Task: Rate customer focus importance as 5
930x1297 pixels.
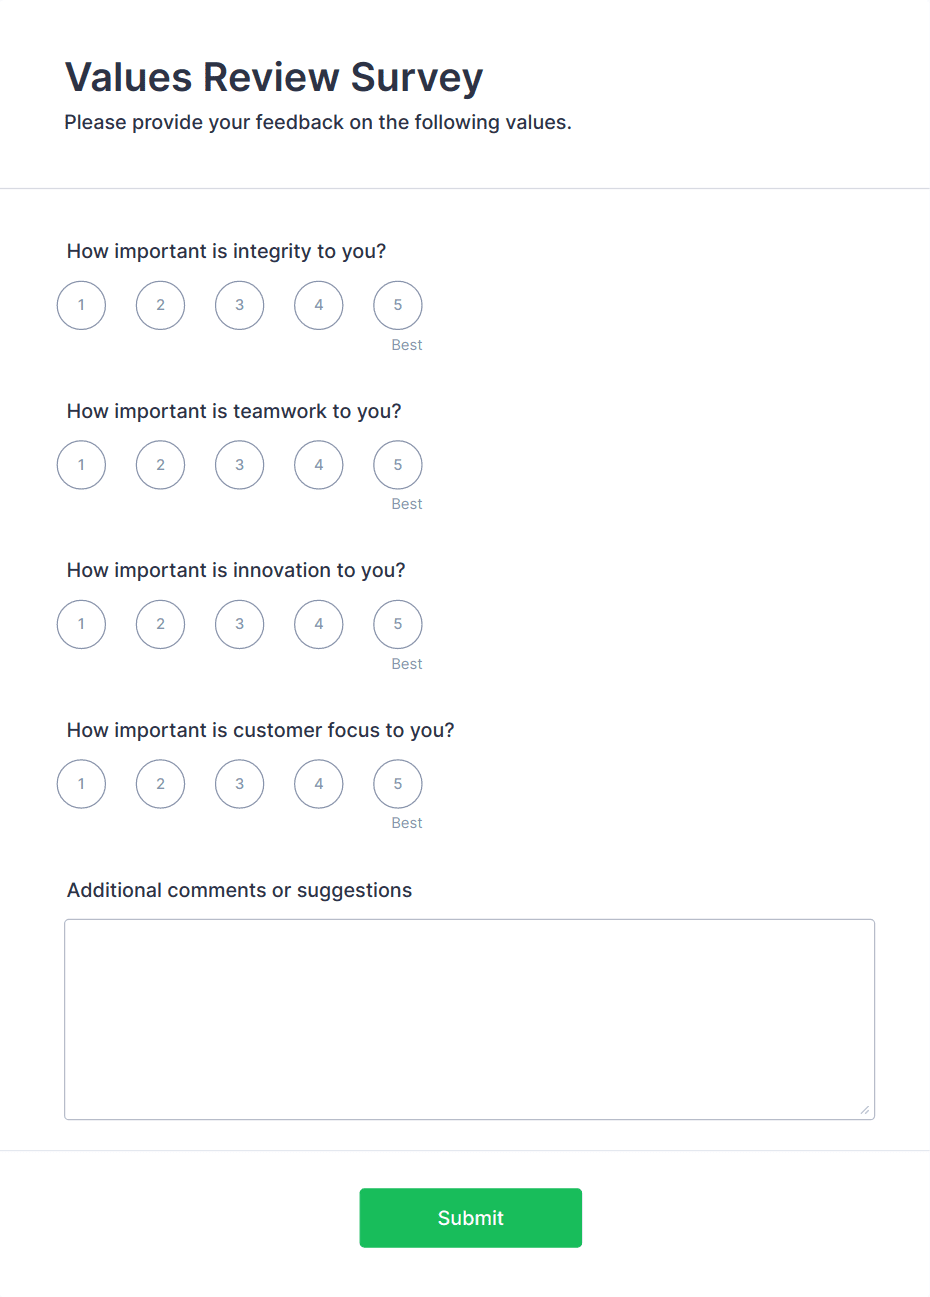Action: coord(398,784)
